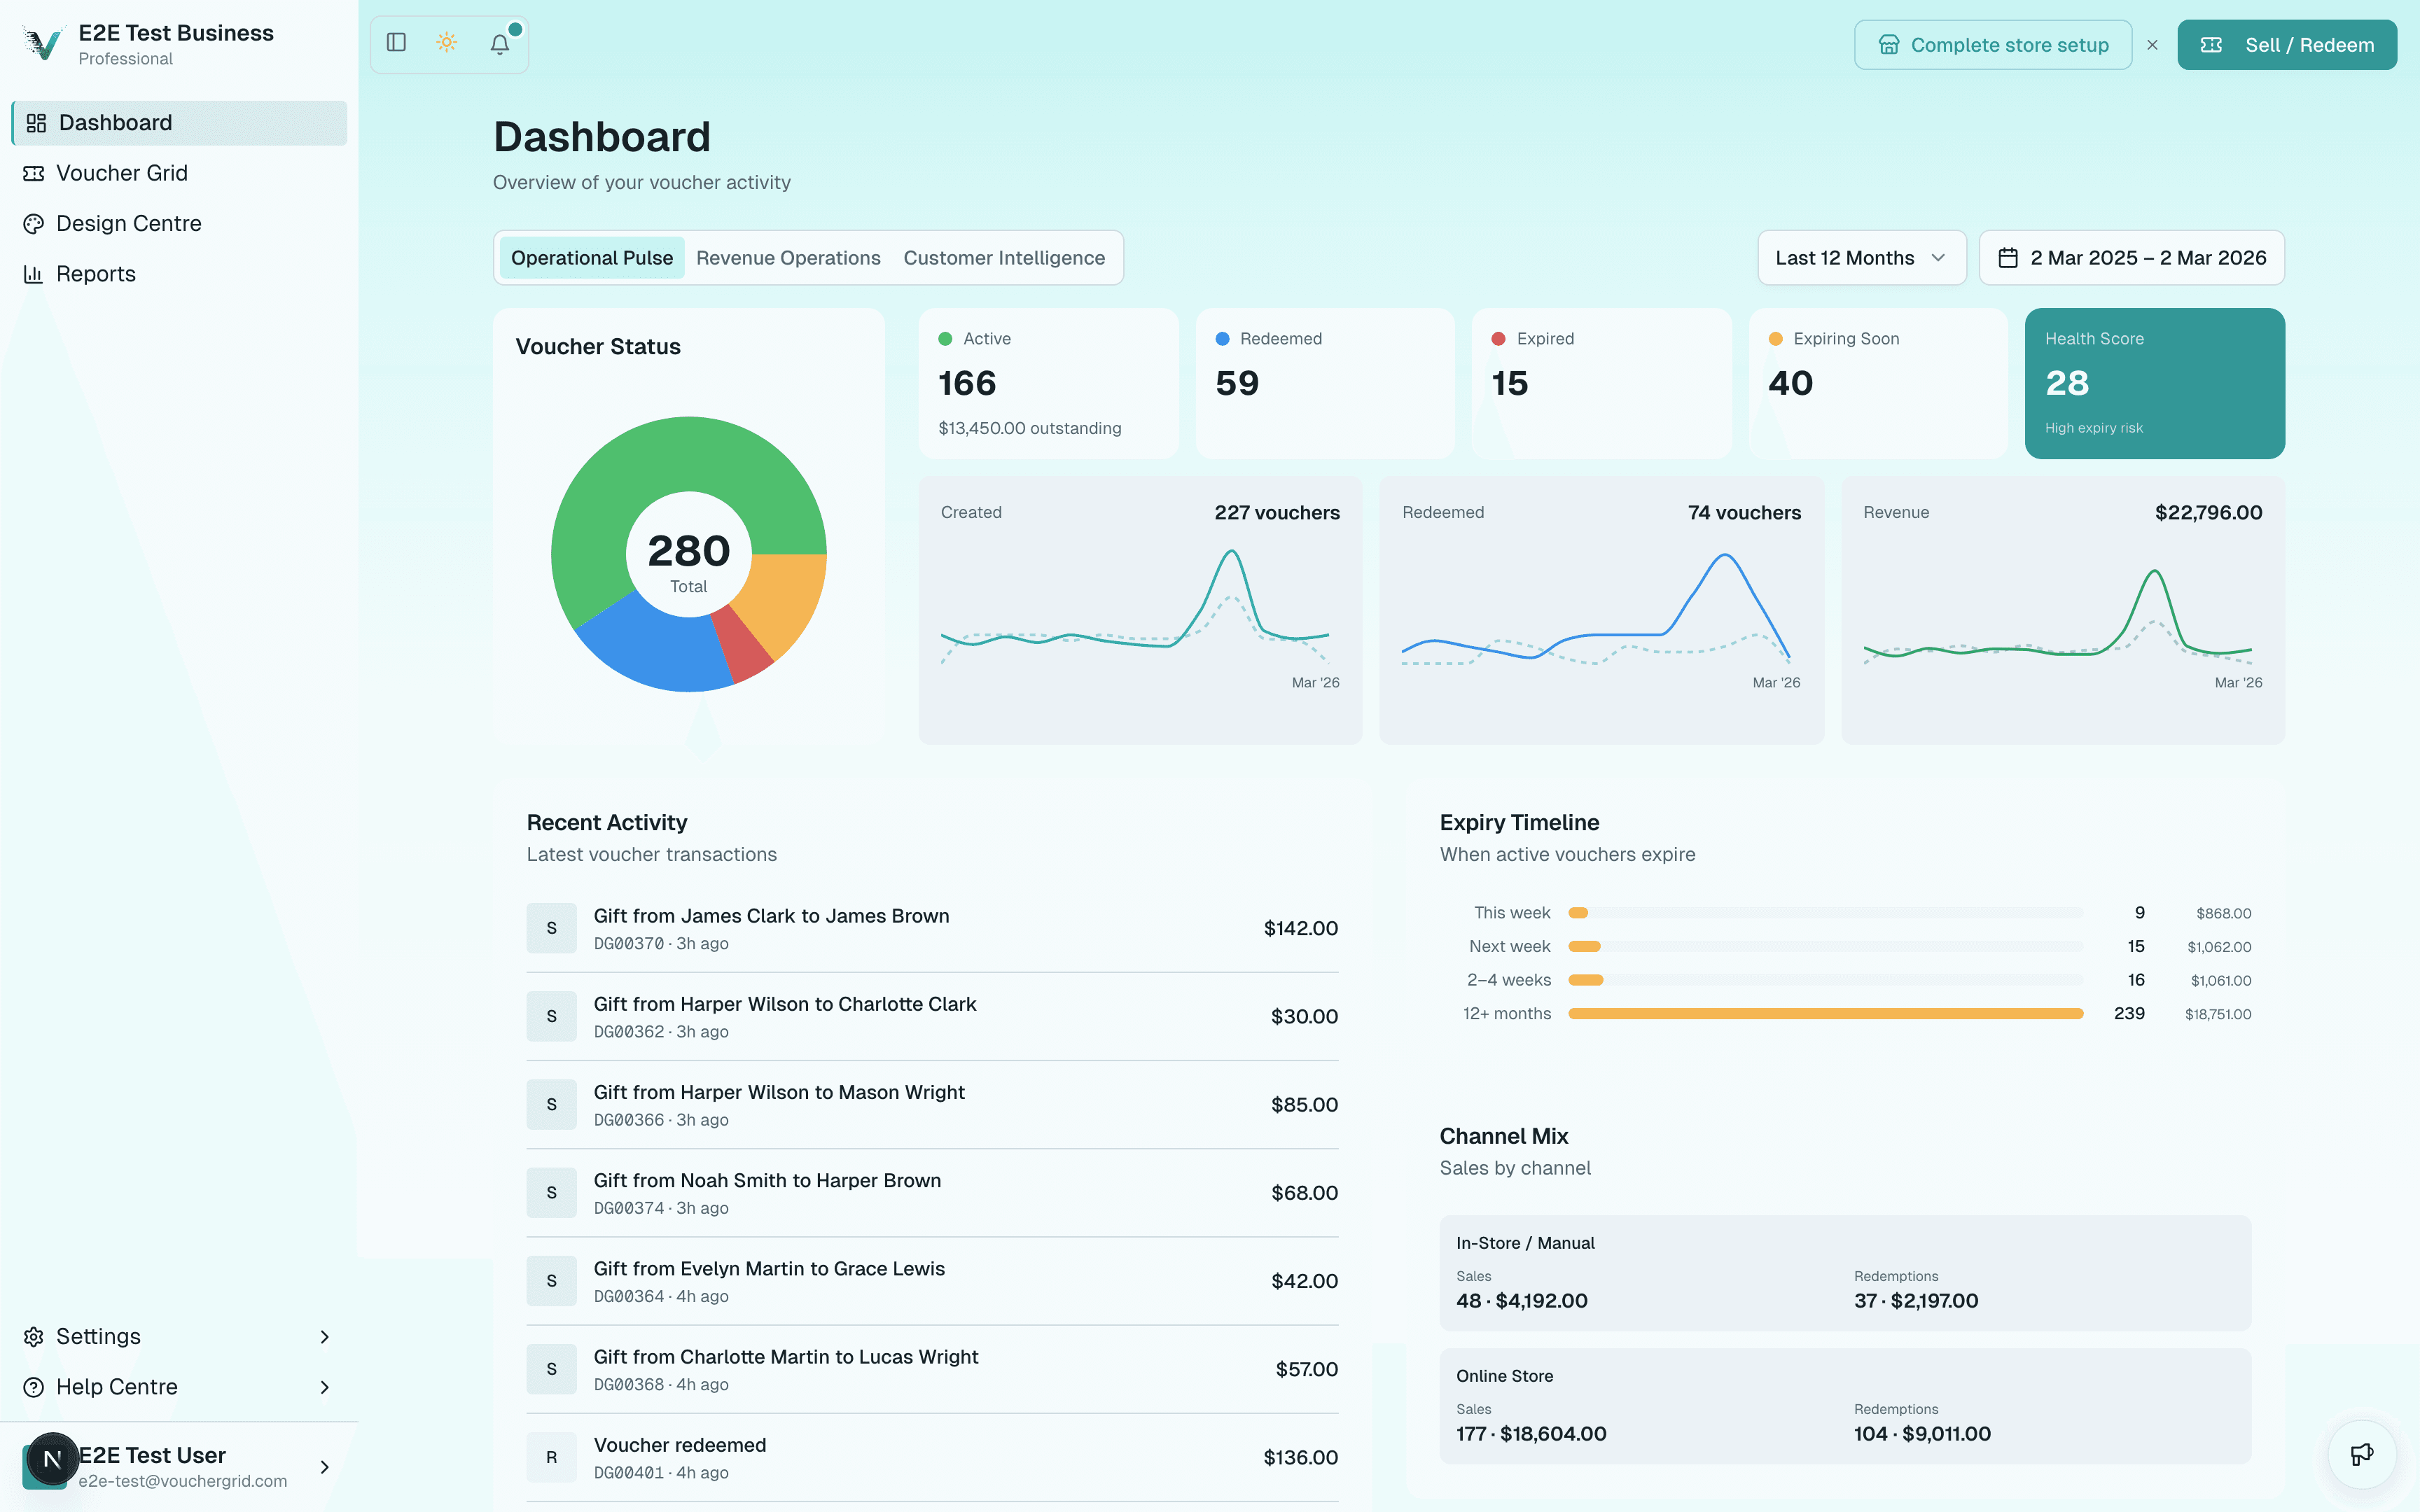
Task: Open the Customer Intelligence tab
Action: [1004, 257]
